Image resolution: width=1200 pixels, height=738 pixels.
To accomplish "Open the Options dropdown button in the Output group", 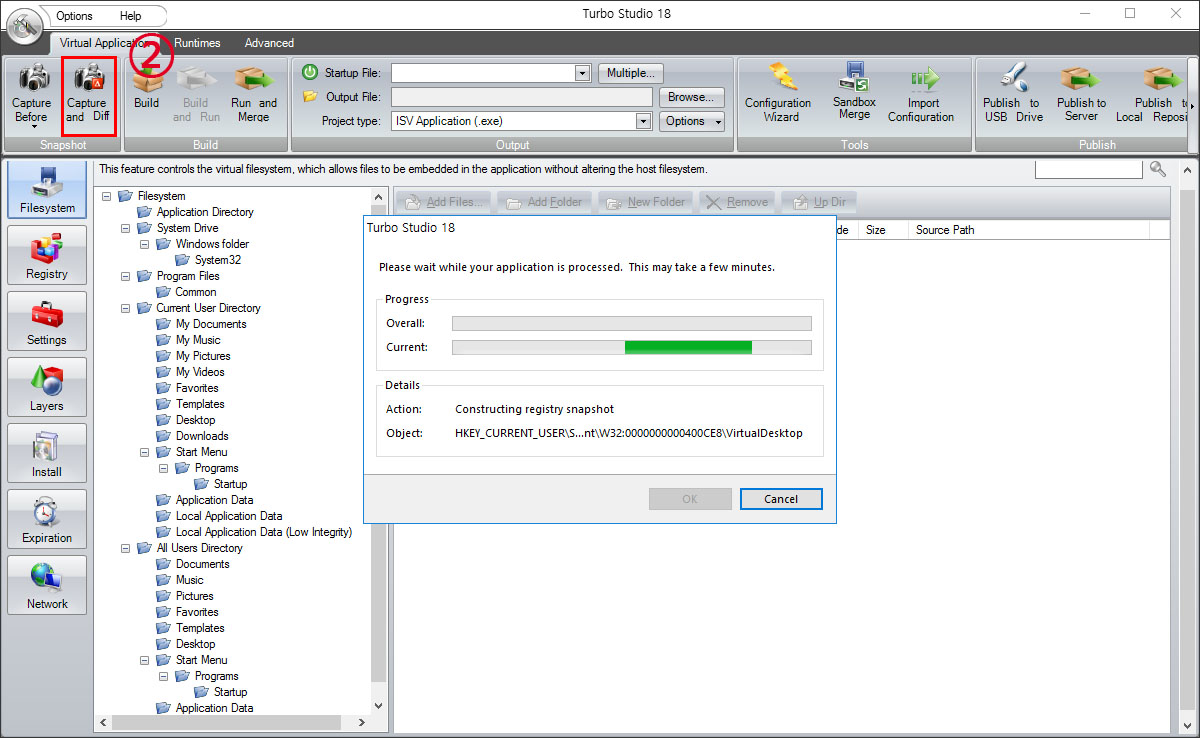I will (x=692, y=121).
